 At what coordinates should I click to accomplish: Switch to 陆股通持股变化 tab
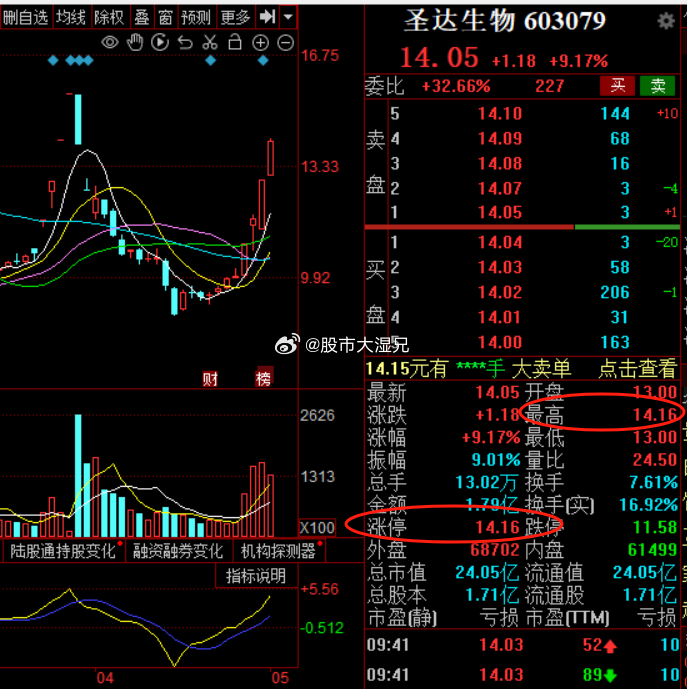[61, 550]
